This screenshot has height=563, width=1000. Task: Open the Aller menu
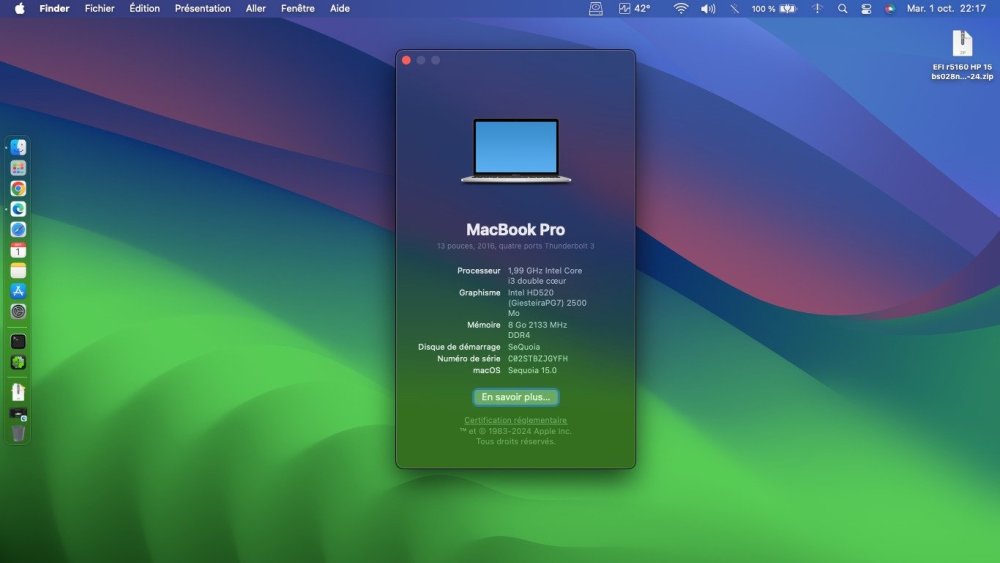pos(256,8)
